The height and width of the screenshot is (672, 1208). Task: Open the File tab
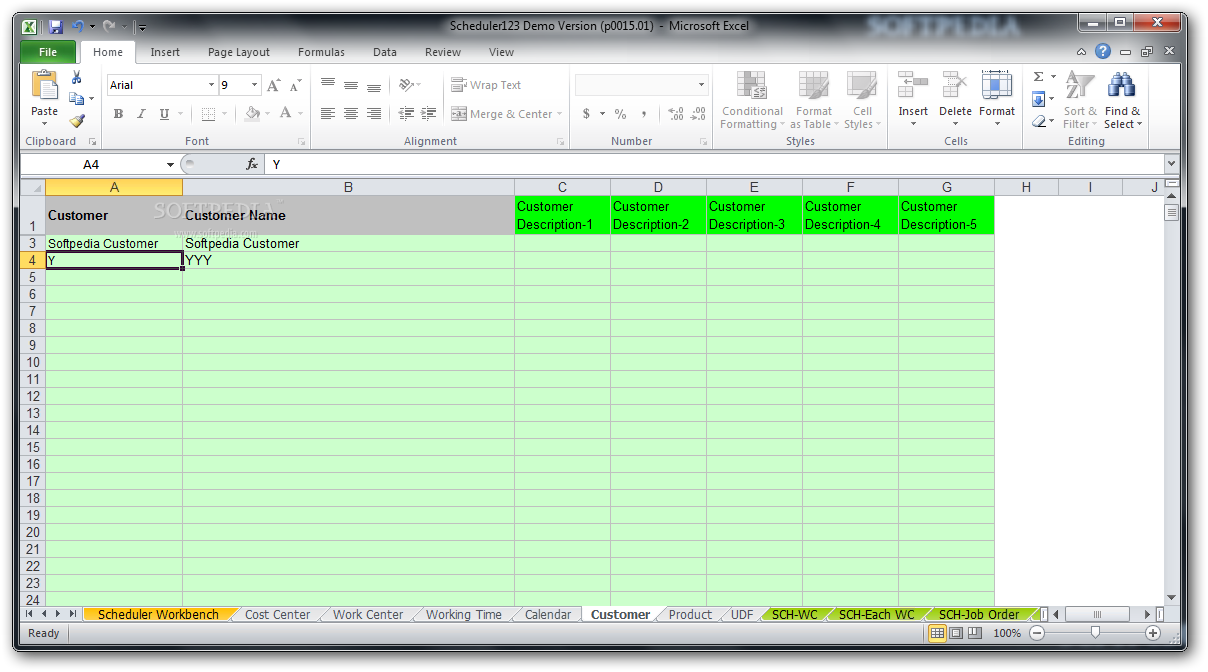(47, 52)
